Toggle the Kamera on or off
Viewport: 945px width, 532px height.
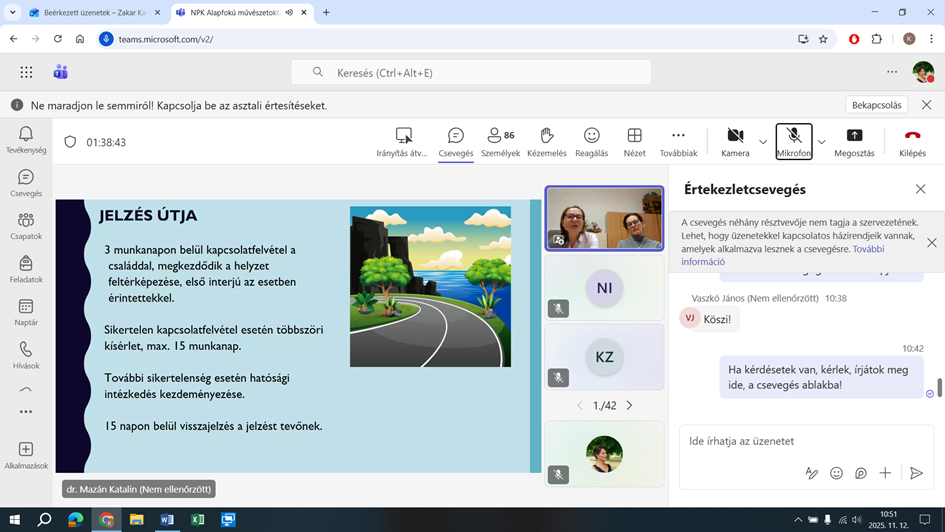click(735, 141)
